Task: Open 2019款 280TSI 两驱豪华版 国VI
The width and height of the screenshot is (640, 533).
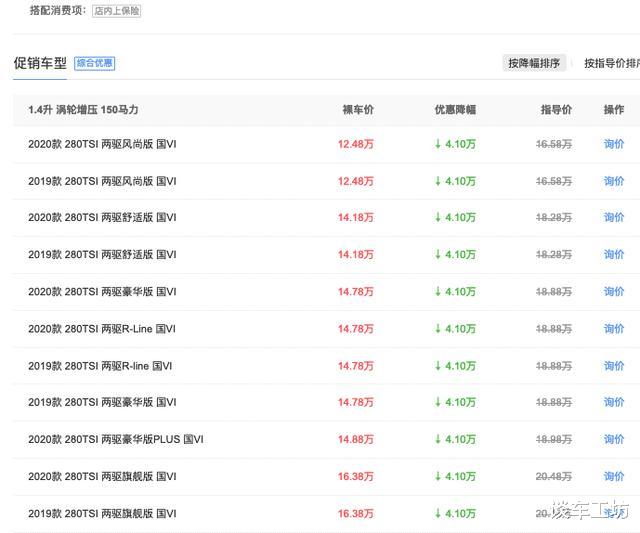Action: coord(102,402)
